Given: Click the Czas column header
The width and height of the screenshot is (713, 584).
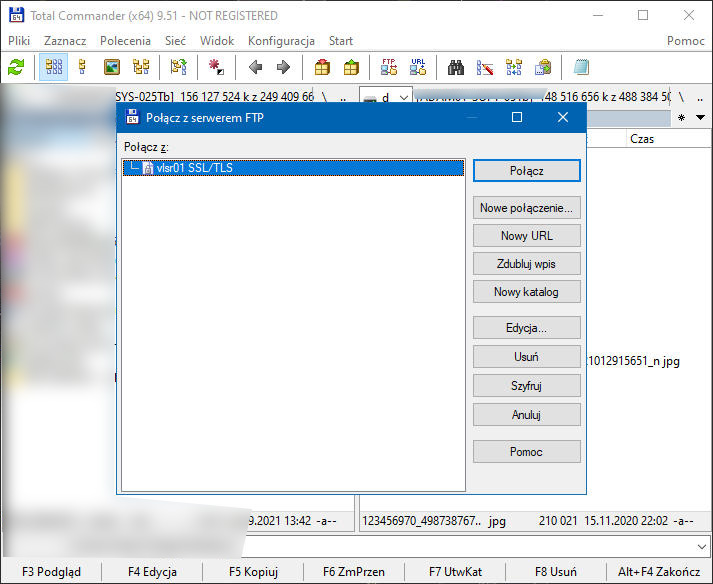Looking at the screenshot, I should (x=642, y=139).
